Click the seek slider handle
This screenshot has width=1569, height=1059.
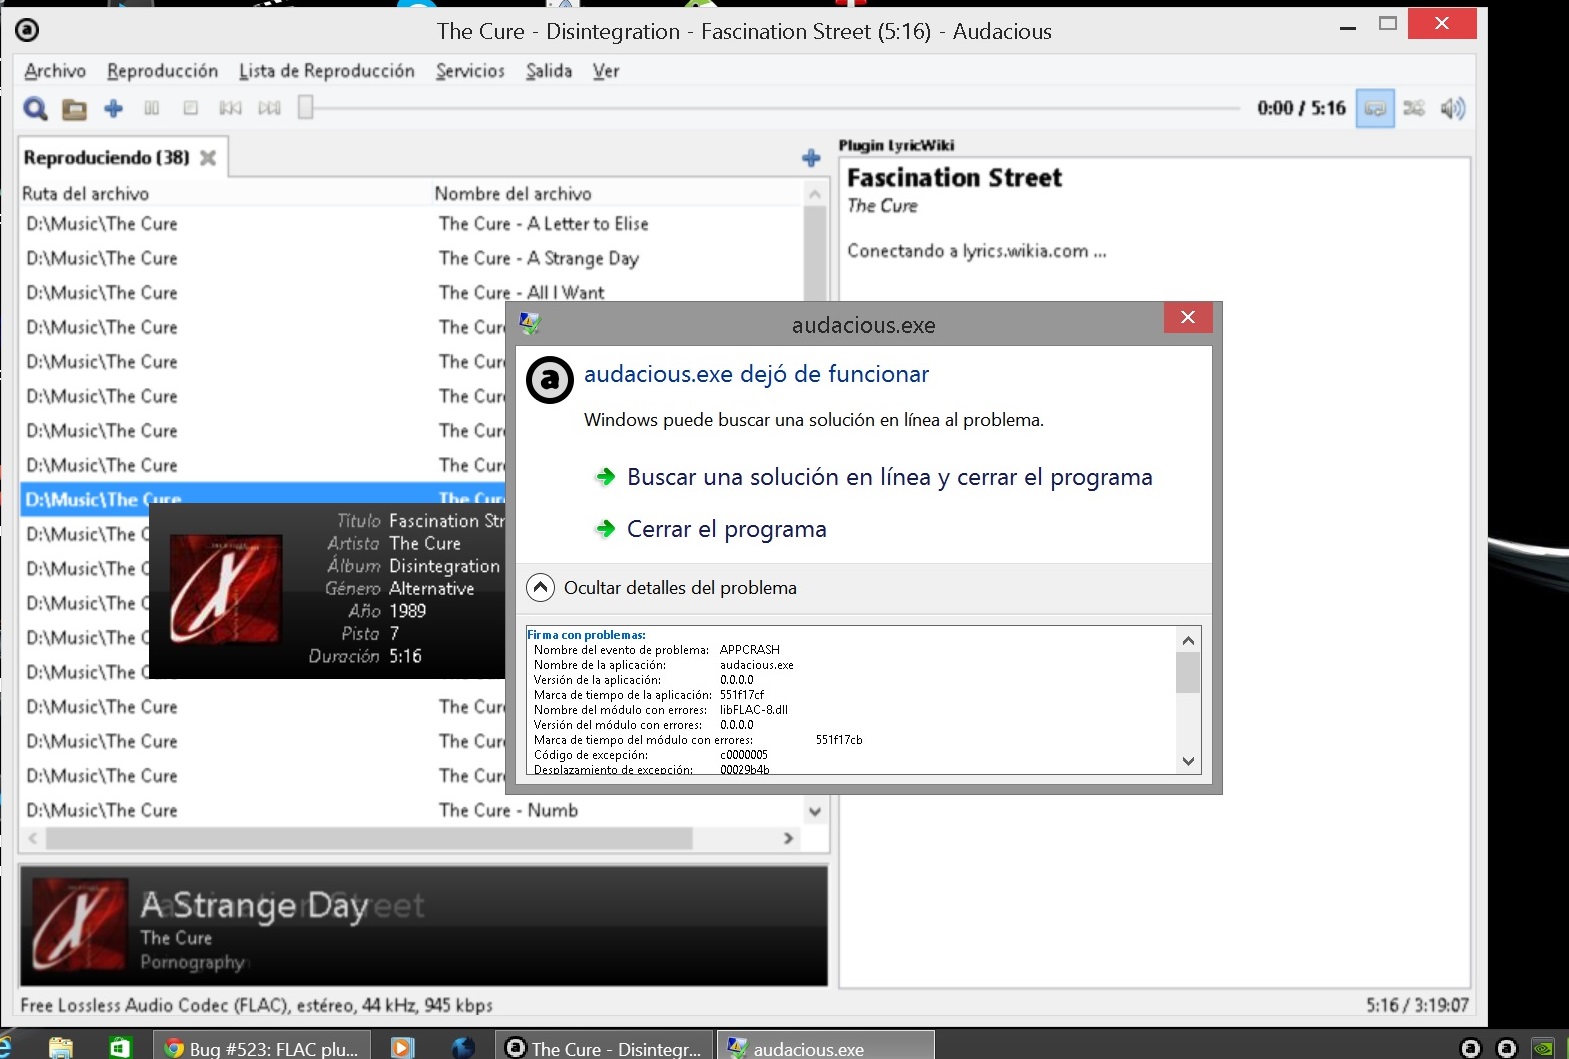pyautogui.click(x=306, y=107)
